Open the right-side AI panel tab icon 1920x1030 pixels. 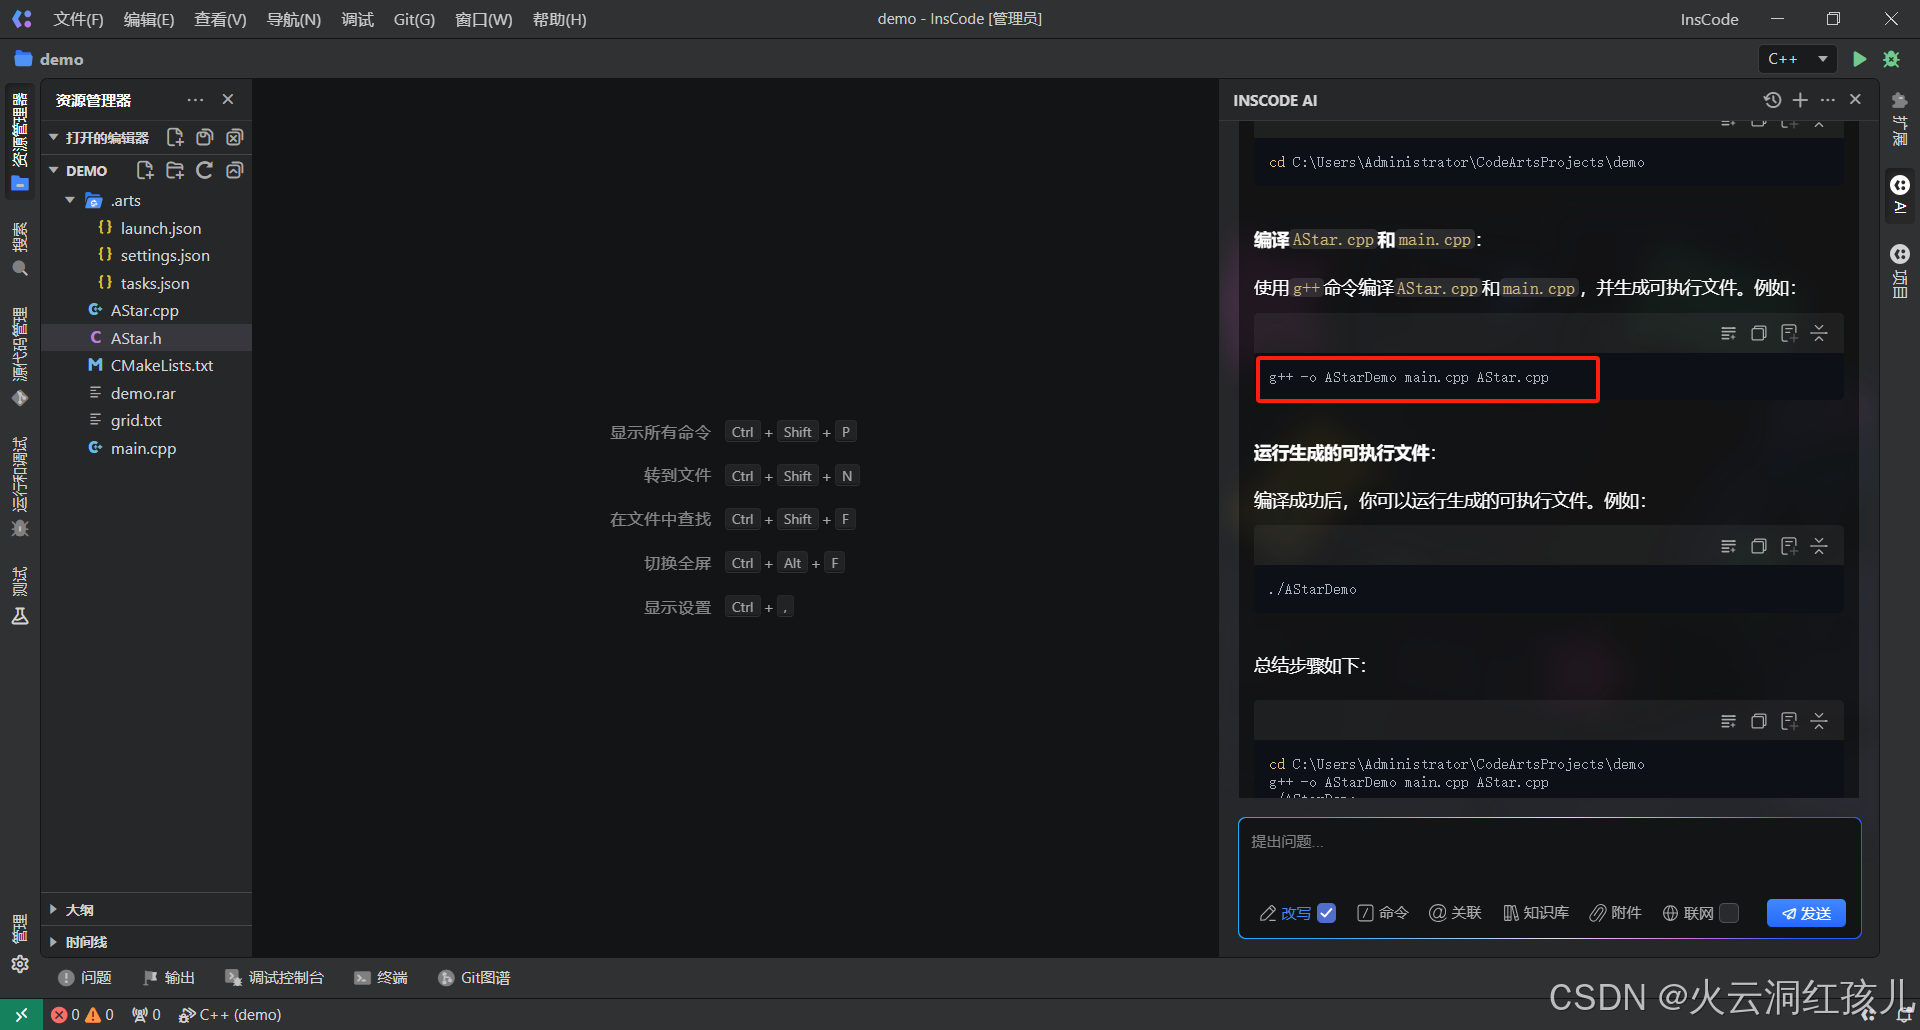tap(1900, 194)
